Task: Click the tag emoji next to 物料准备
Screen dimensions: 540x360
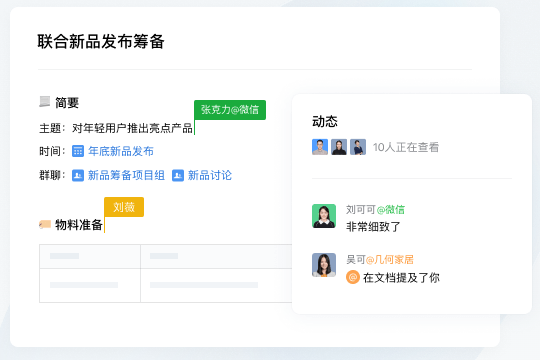Action: tap(45, 225)
